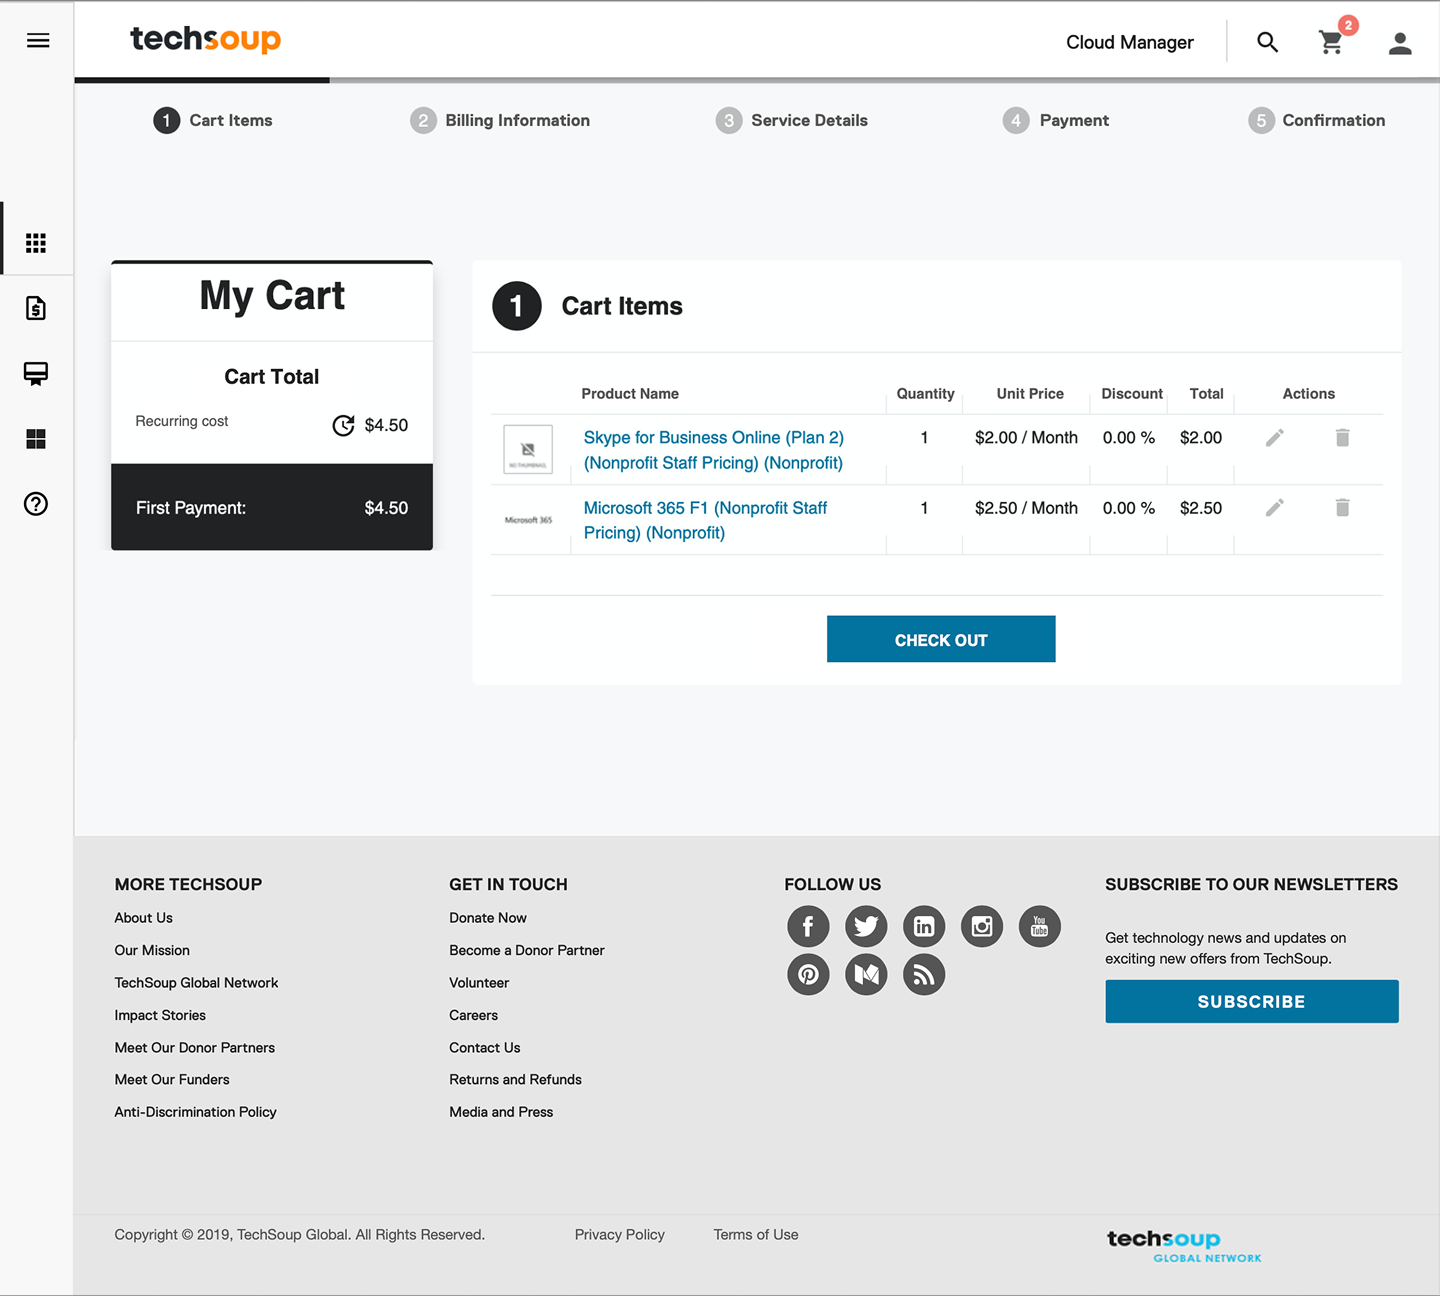Viewport: 1440px width, 1296px height.
Task: Click the Product Name column header
Action: coord(630,394)
